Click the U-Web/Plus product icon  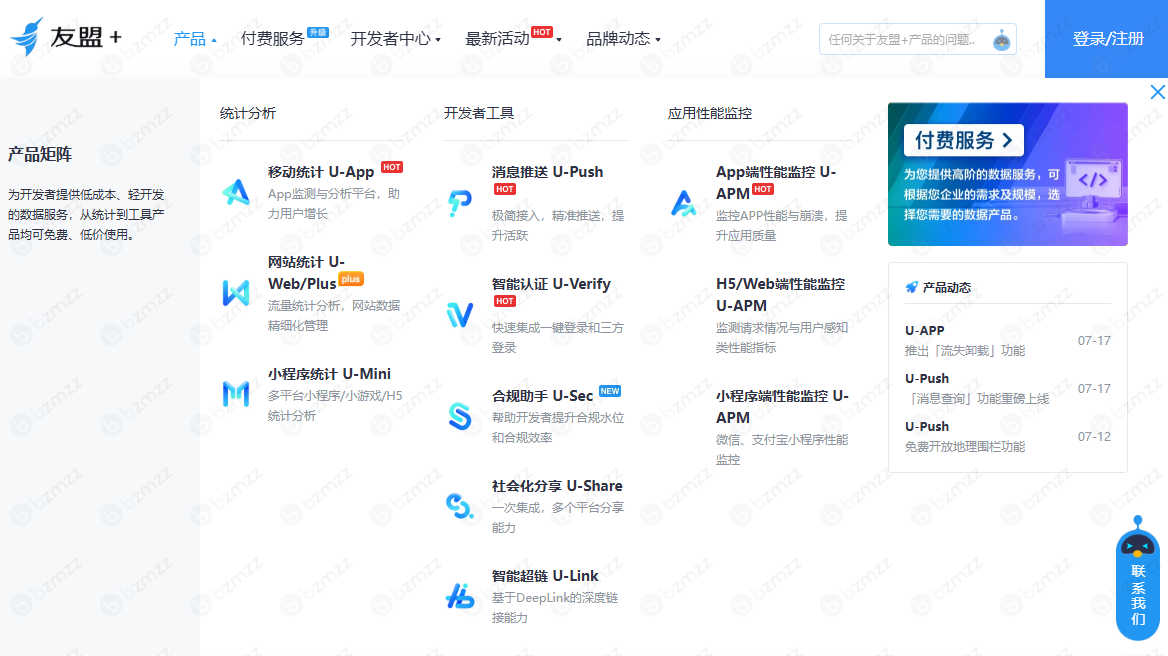pyautogui.click(x=236, y=293)
